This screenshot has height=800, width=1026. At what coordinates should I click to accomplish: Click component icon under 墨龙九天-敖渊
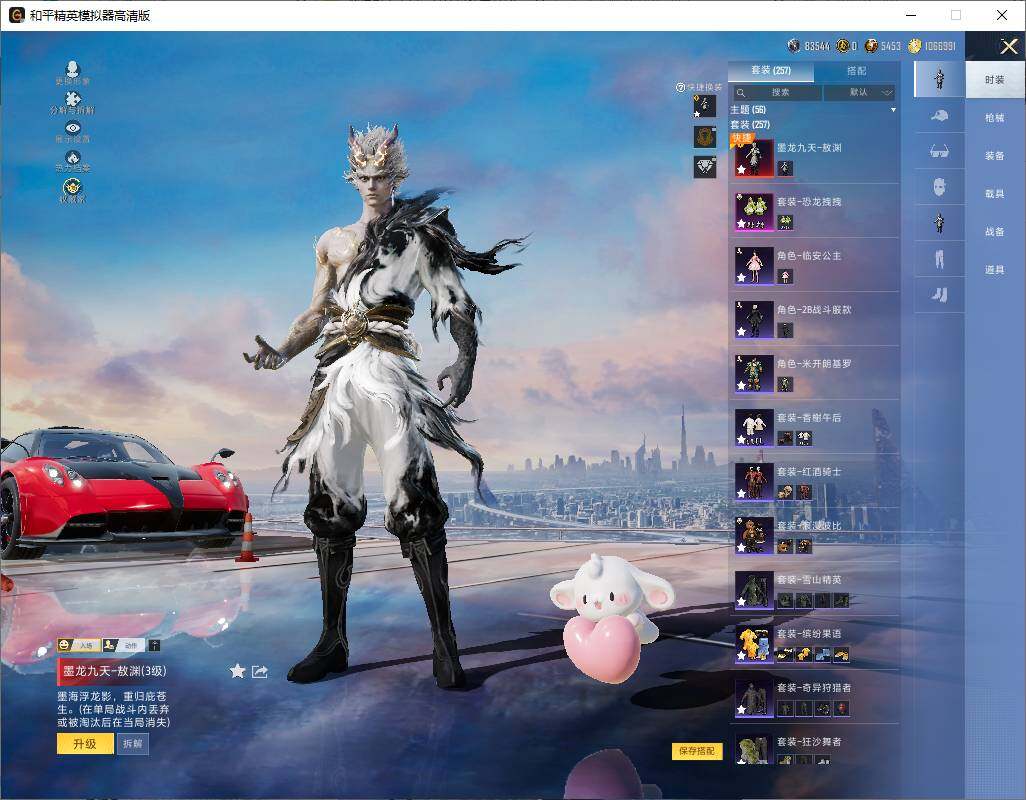point(785,168)
